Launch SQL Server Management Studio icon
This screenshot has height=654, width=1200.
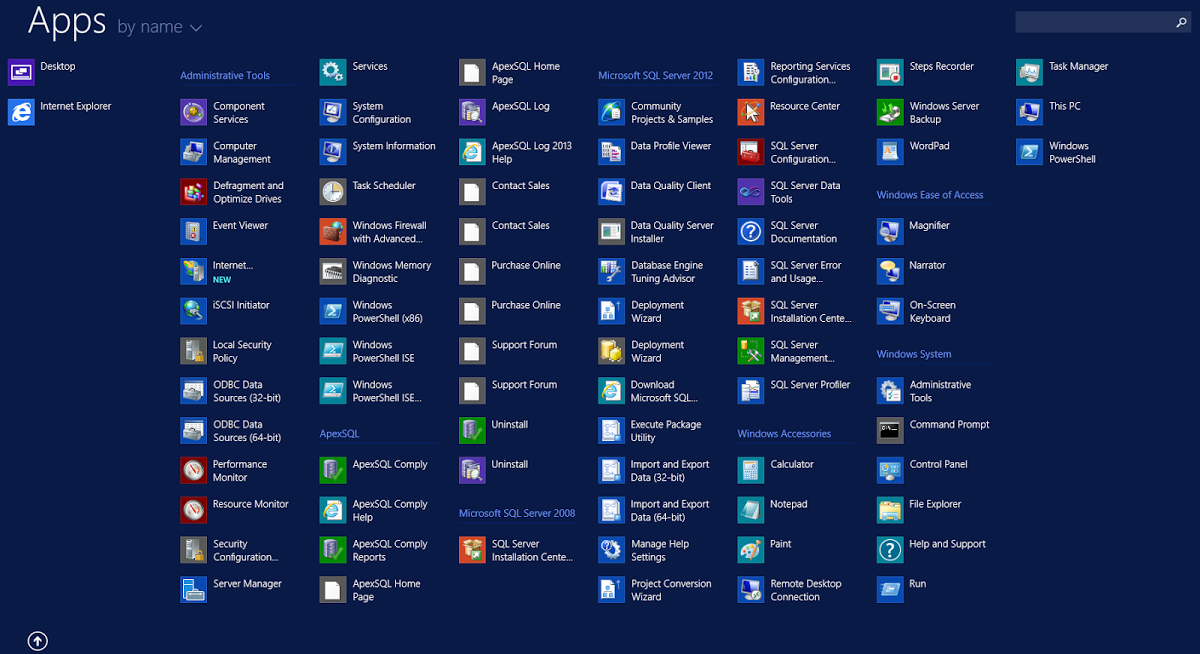coord(751,352)
